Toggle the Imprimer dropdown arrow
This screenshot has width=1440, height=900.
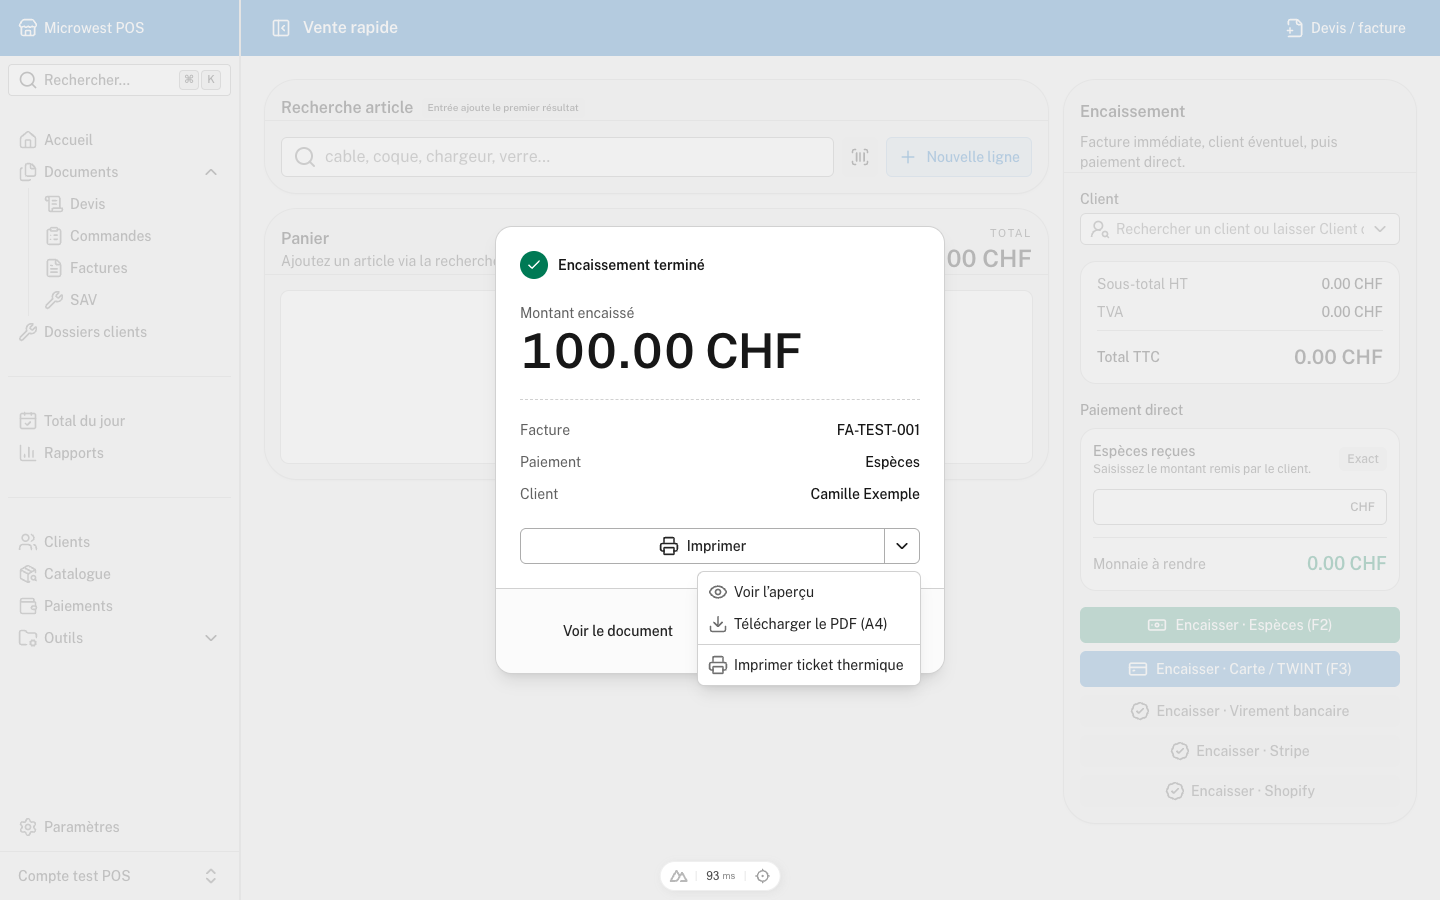coord(902,546)
